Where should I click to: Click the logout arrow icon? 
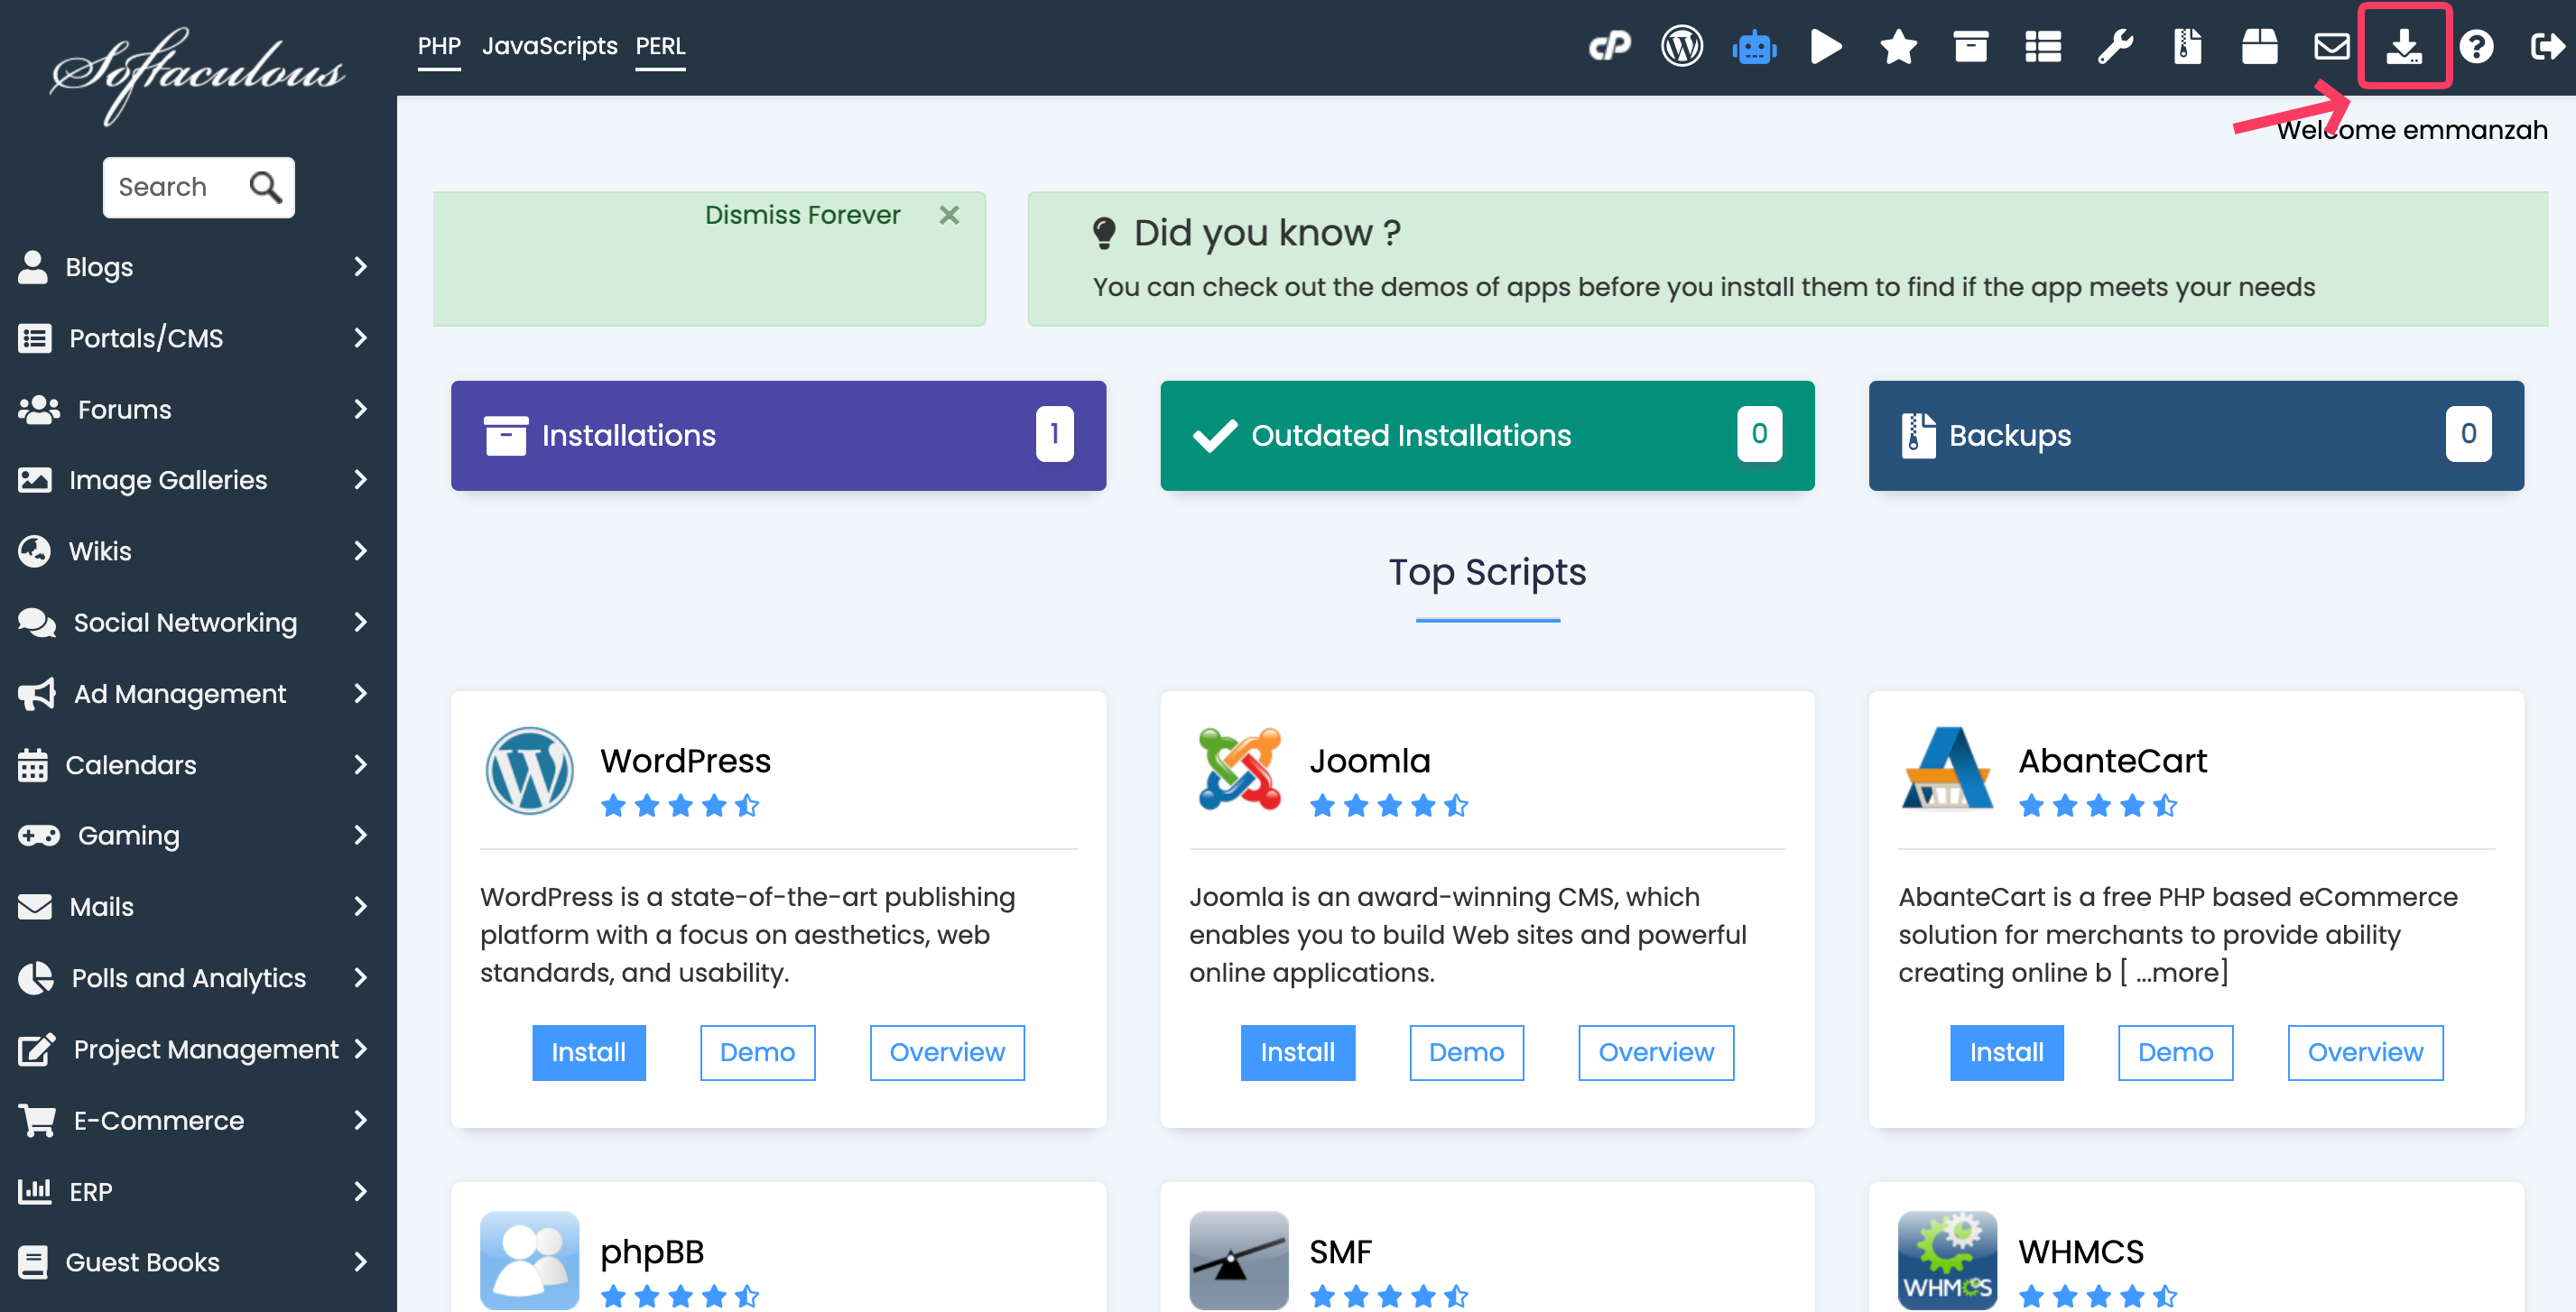coord(2548,46)
